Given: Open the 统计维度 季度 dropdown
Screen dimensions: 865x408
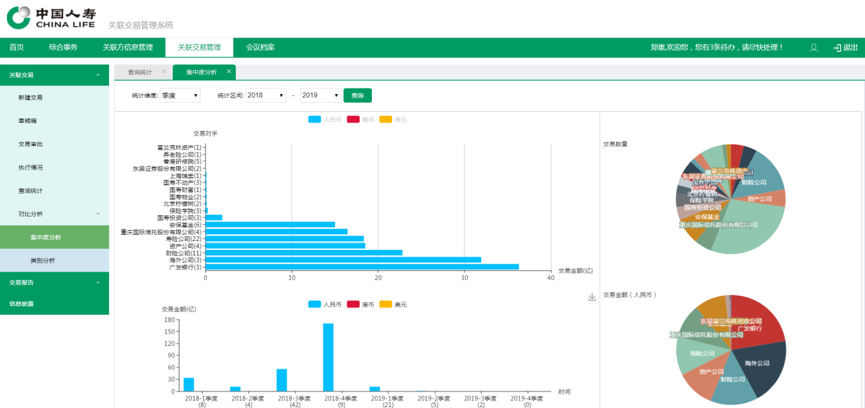Looking at the screenshot, I should pos(180,95).
